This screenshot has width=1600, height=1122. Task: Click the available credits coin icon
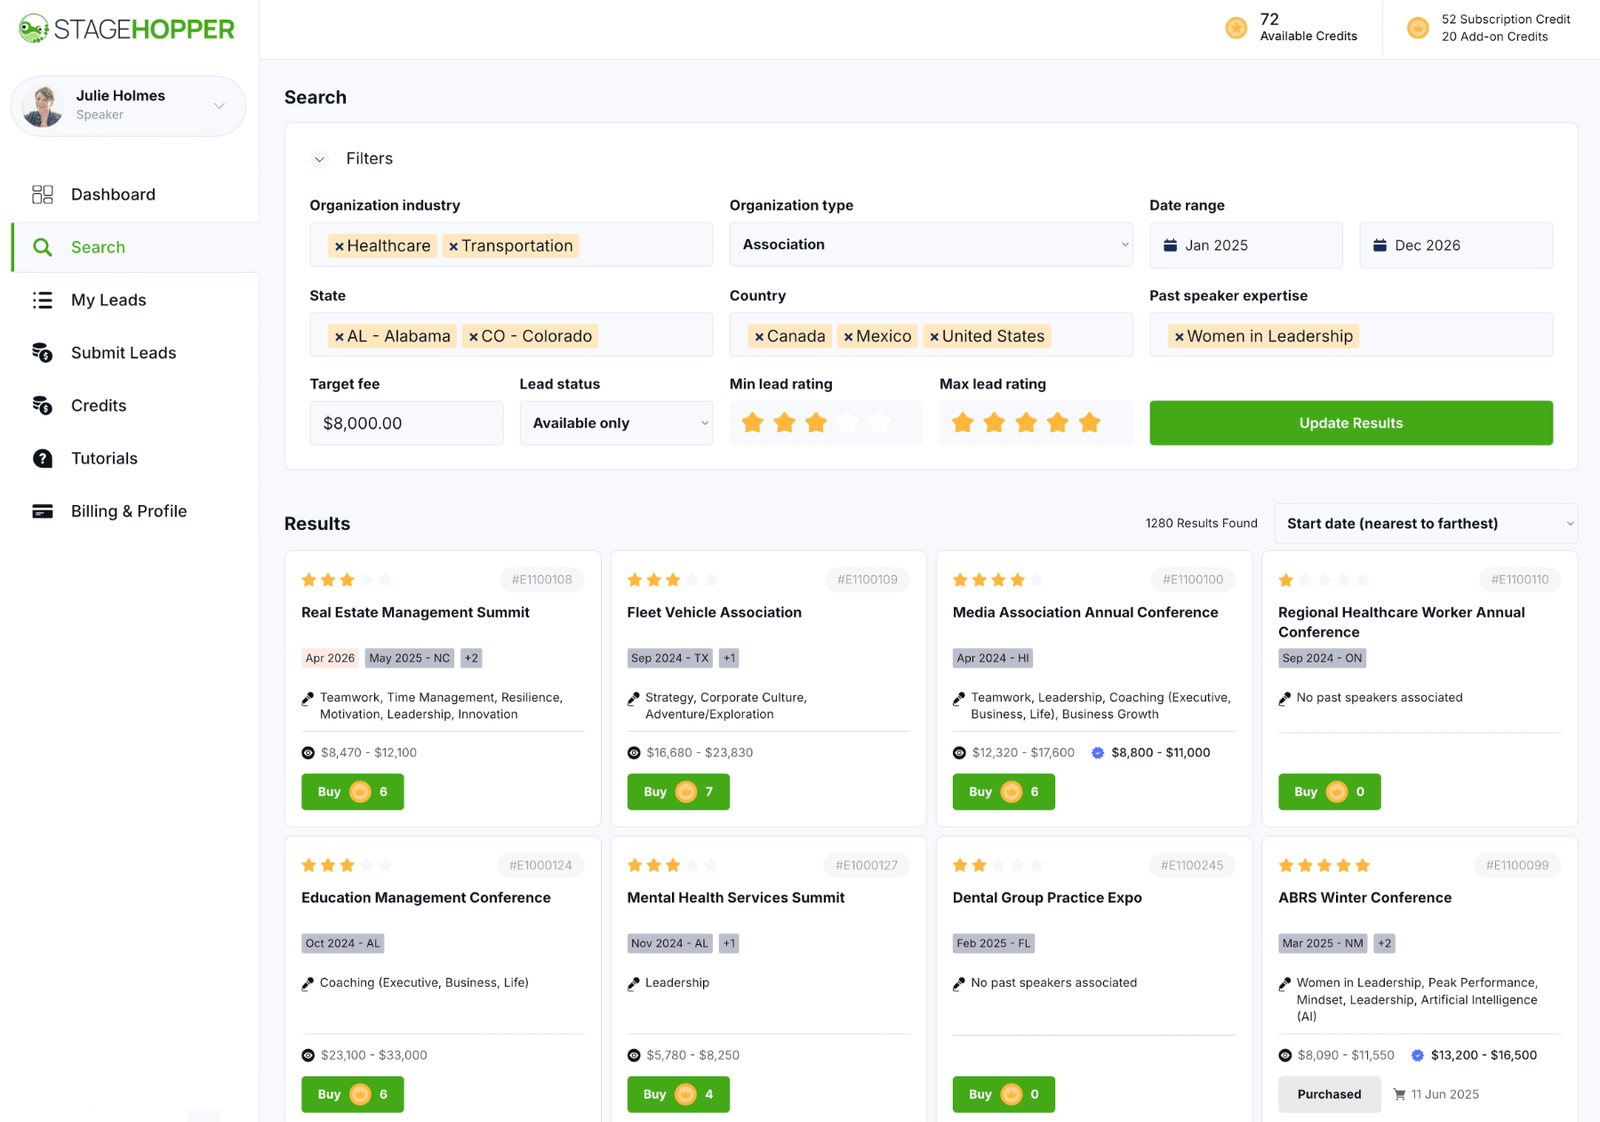1236,28
